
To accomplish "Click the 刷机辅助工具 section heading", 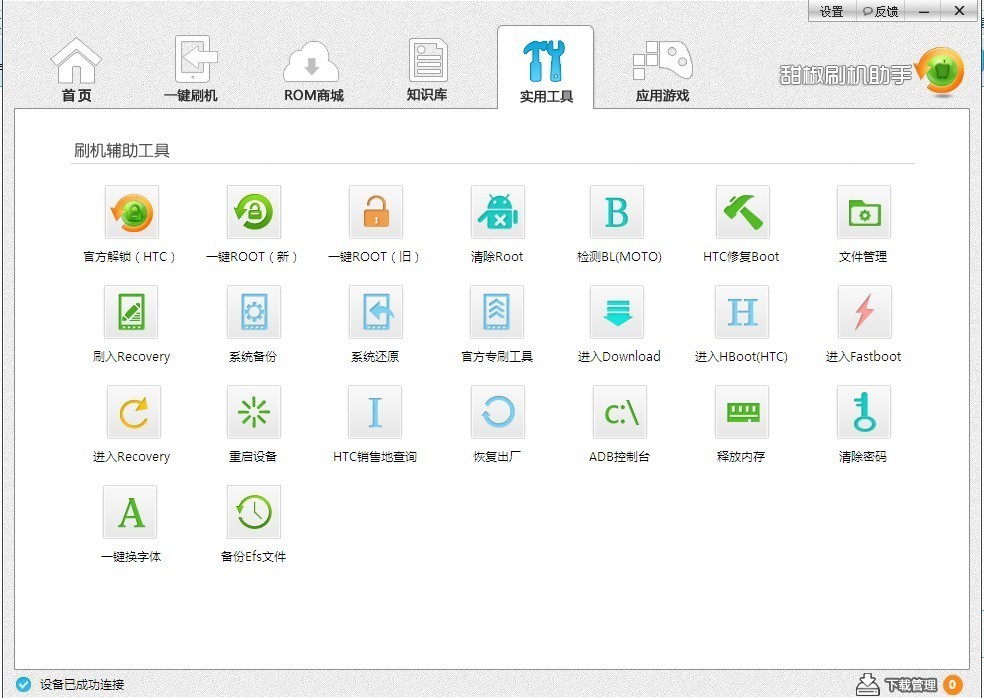I will pyautogui.click(x=122, y=150).
